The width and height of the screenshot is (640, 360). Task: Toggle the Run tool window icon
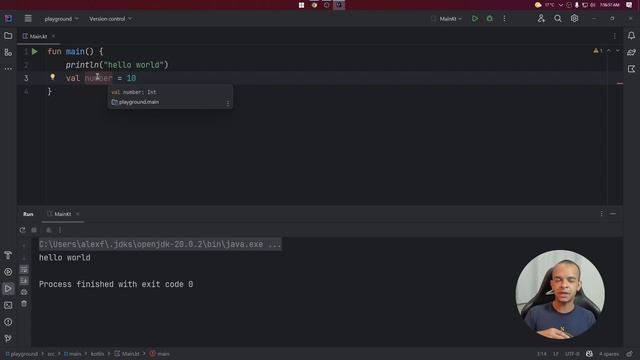[x=8, y=289]
